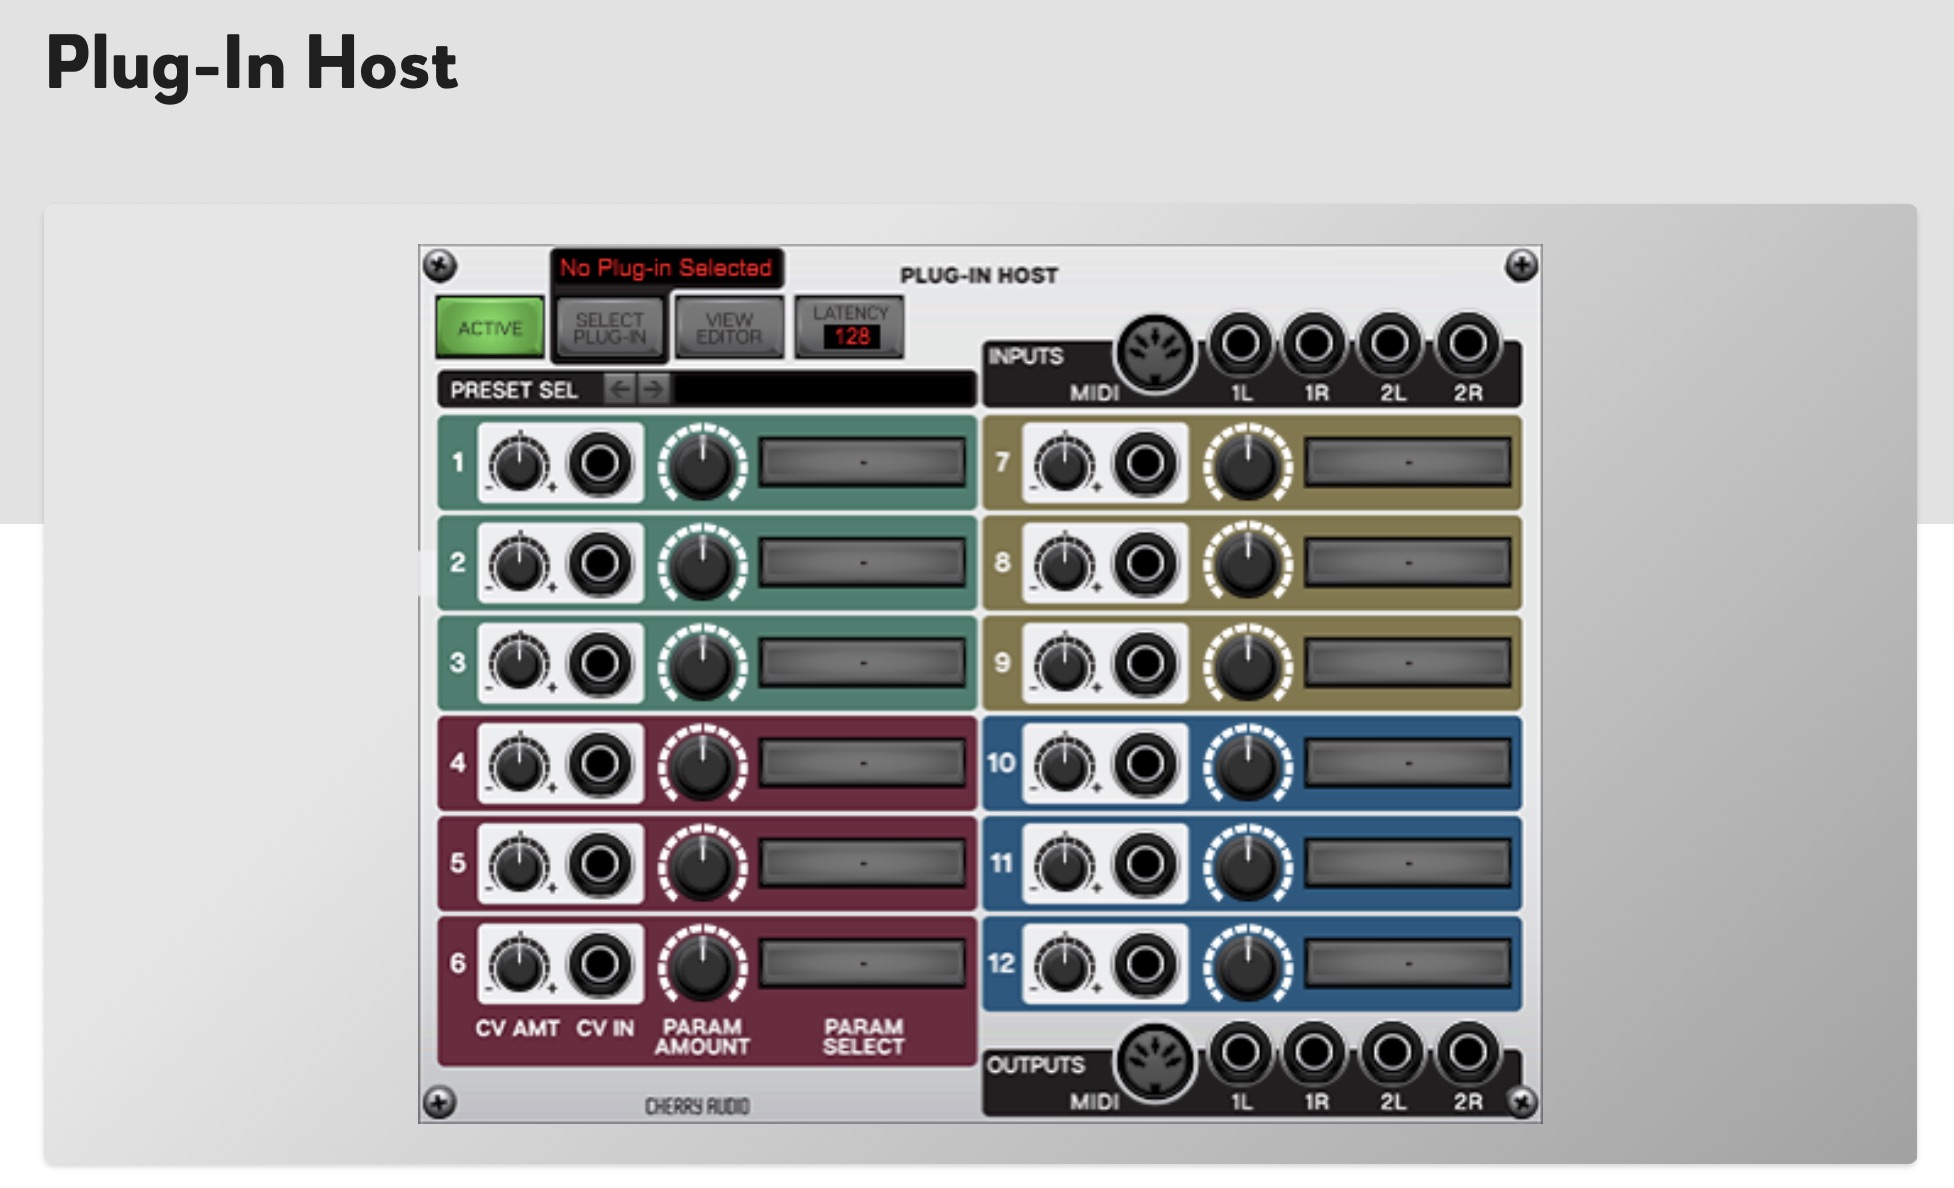
Task: Click the PARAM AMOUNT knob of row 4
Action: (x=702, y=764)
